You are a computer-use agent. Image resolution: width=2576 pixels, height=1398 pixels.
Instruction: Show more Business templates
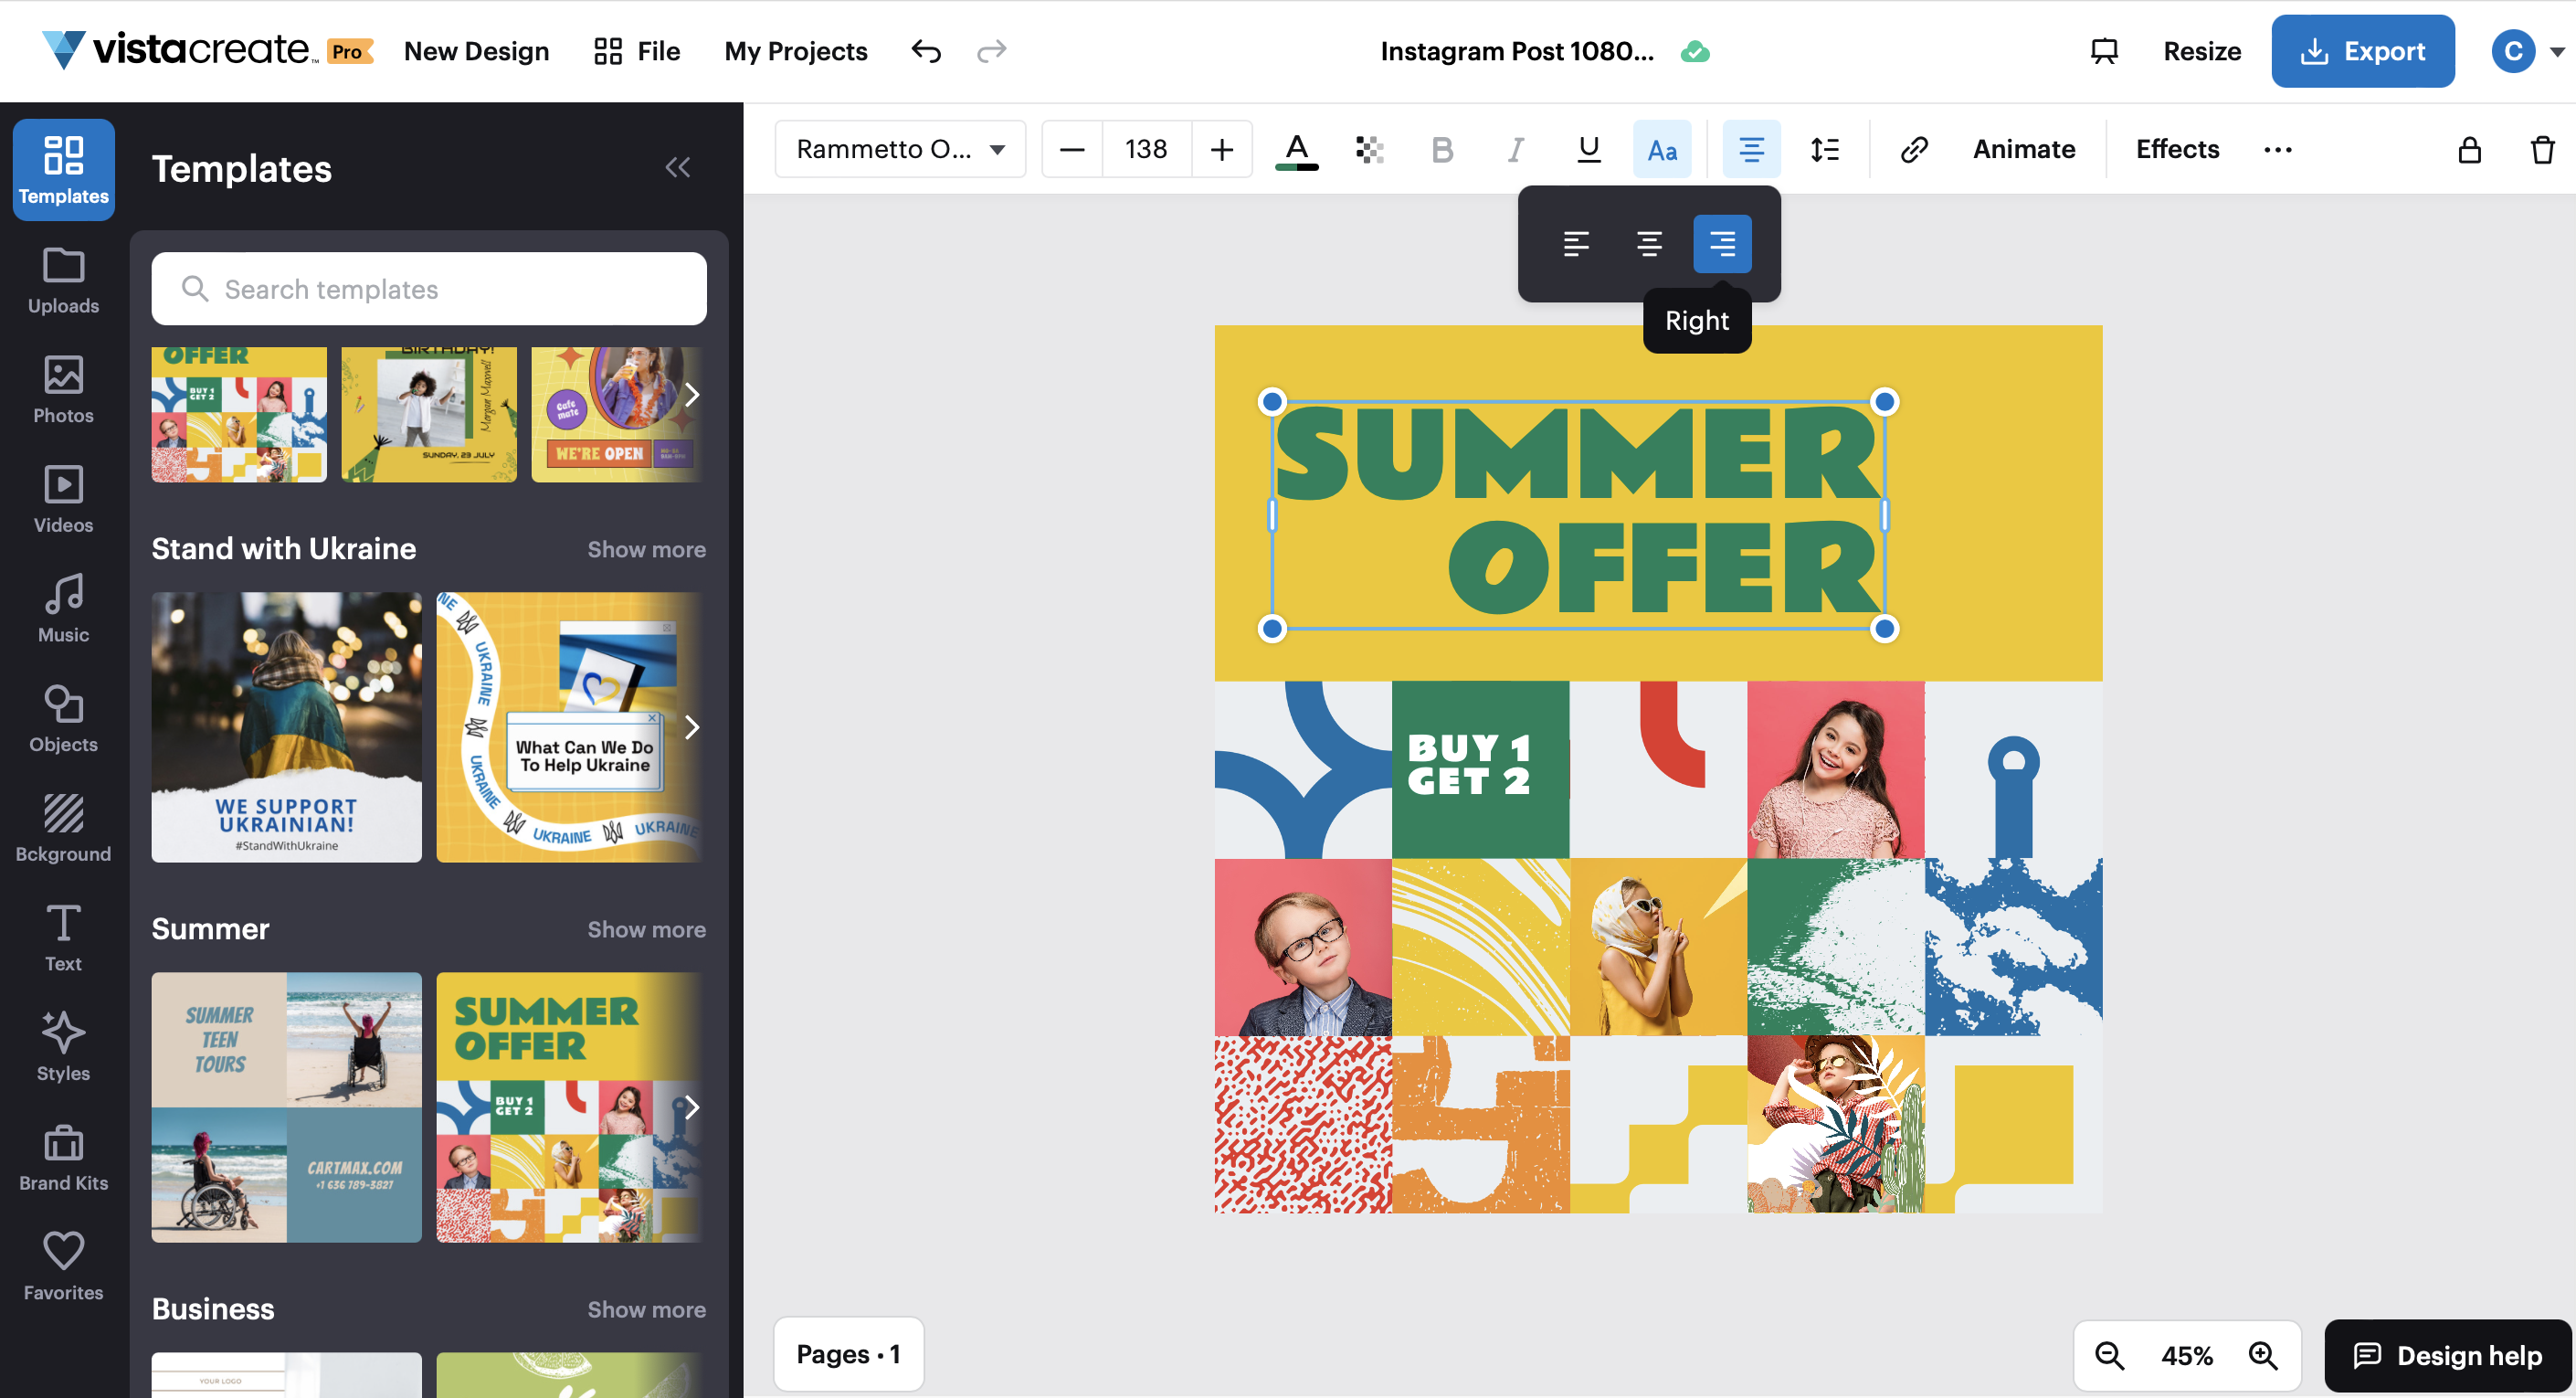point(646,1309)
